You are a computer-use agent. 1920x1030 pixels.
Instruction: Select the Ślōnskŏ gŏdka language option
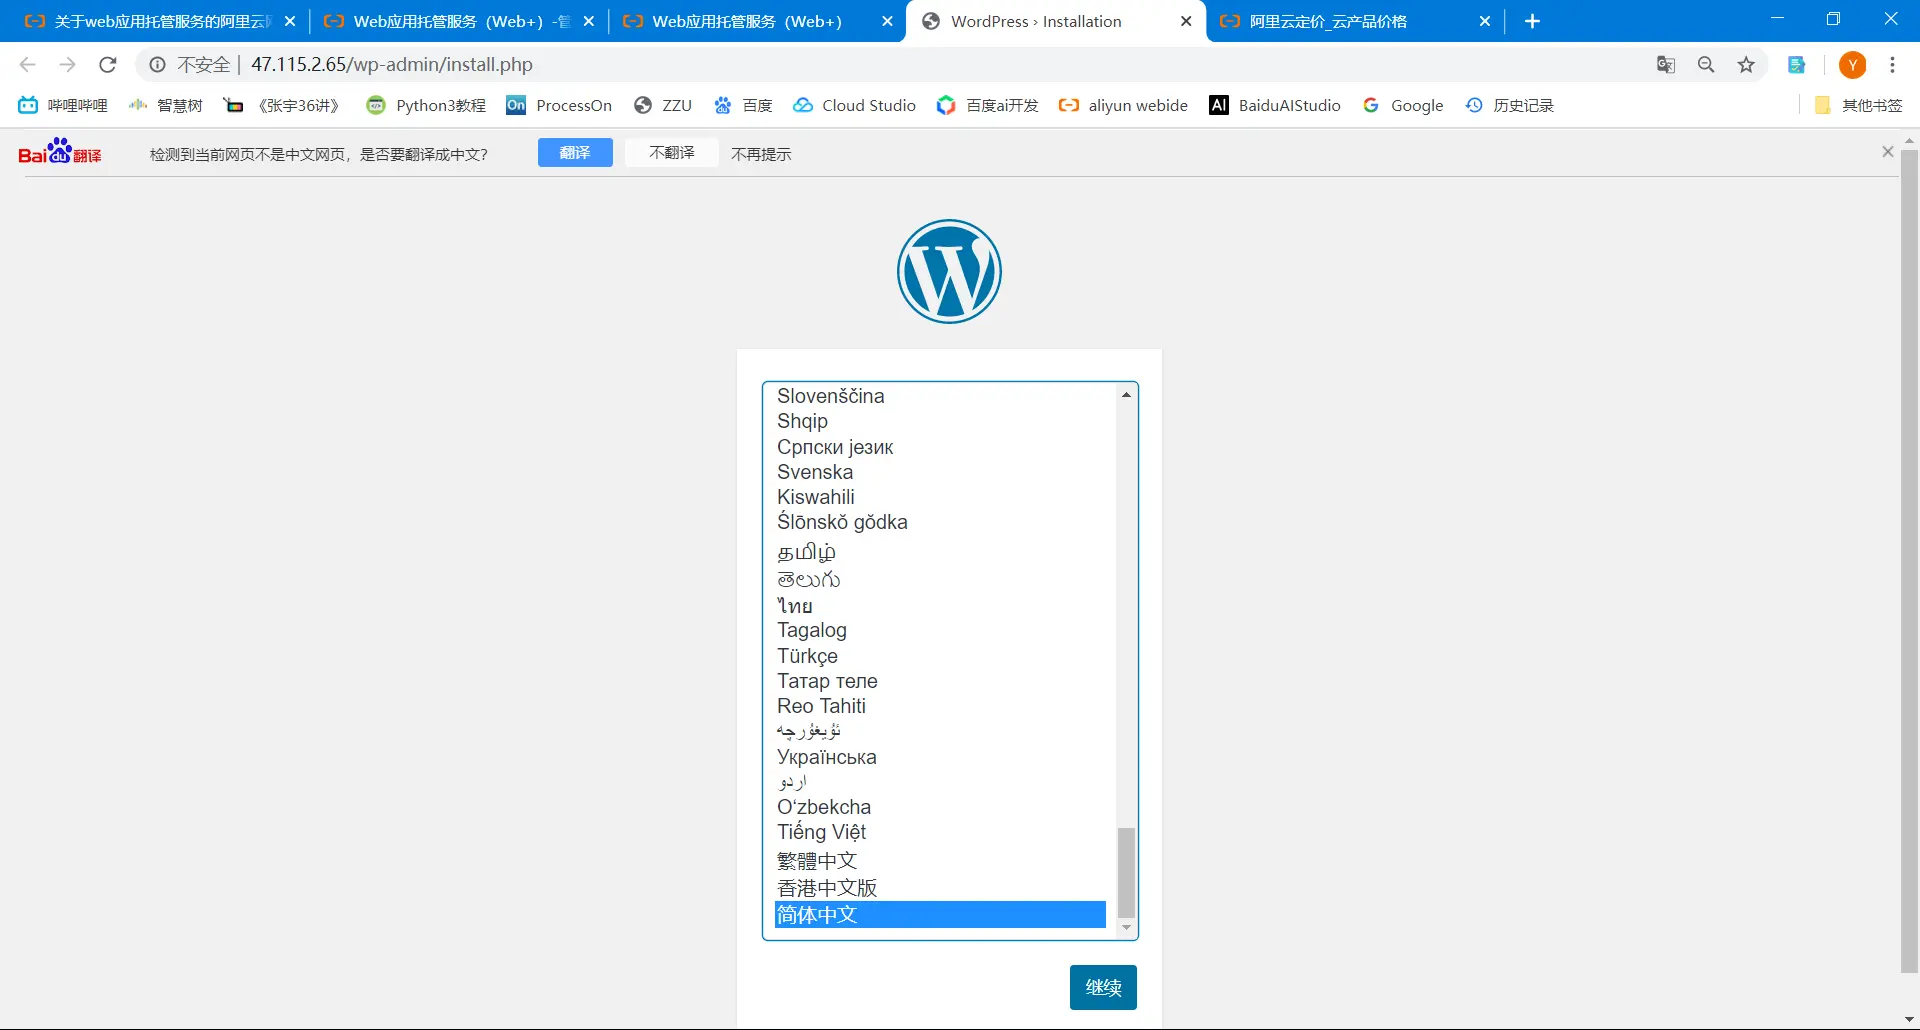coord(940,522)
